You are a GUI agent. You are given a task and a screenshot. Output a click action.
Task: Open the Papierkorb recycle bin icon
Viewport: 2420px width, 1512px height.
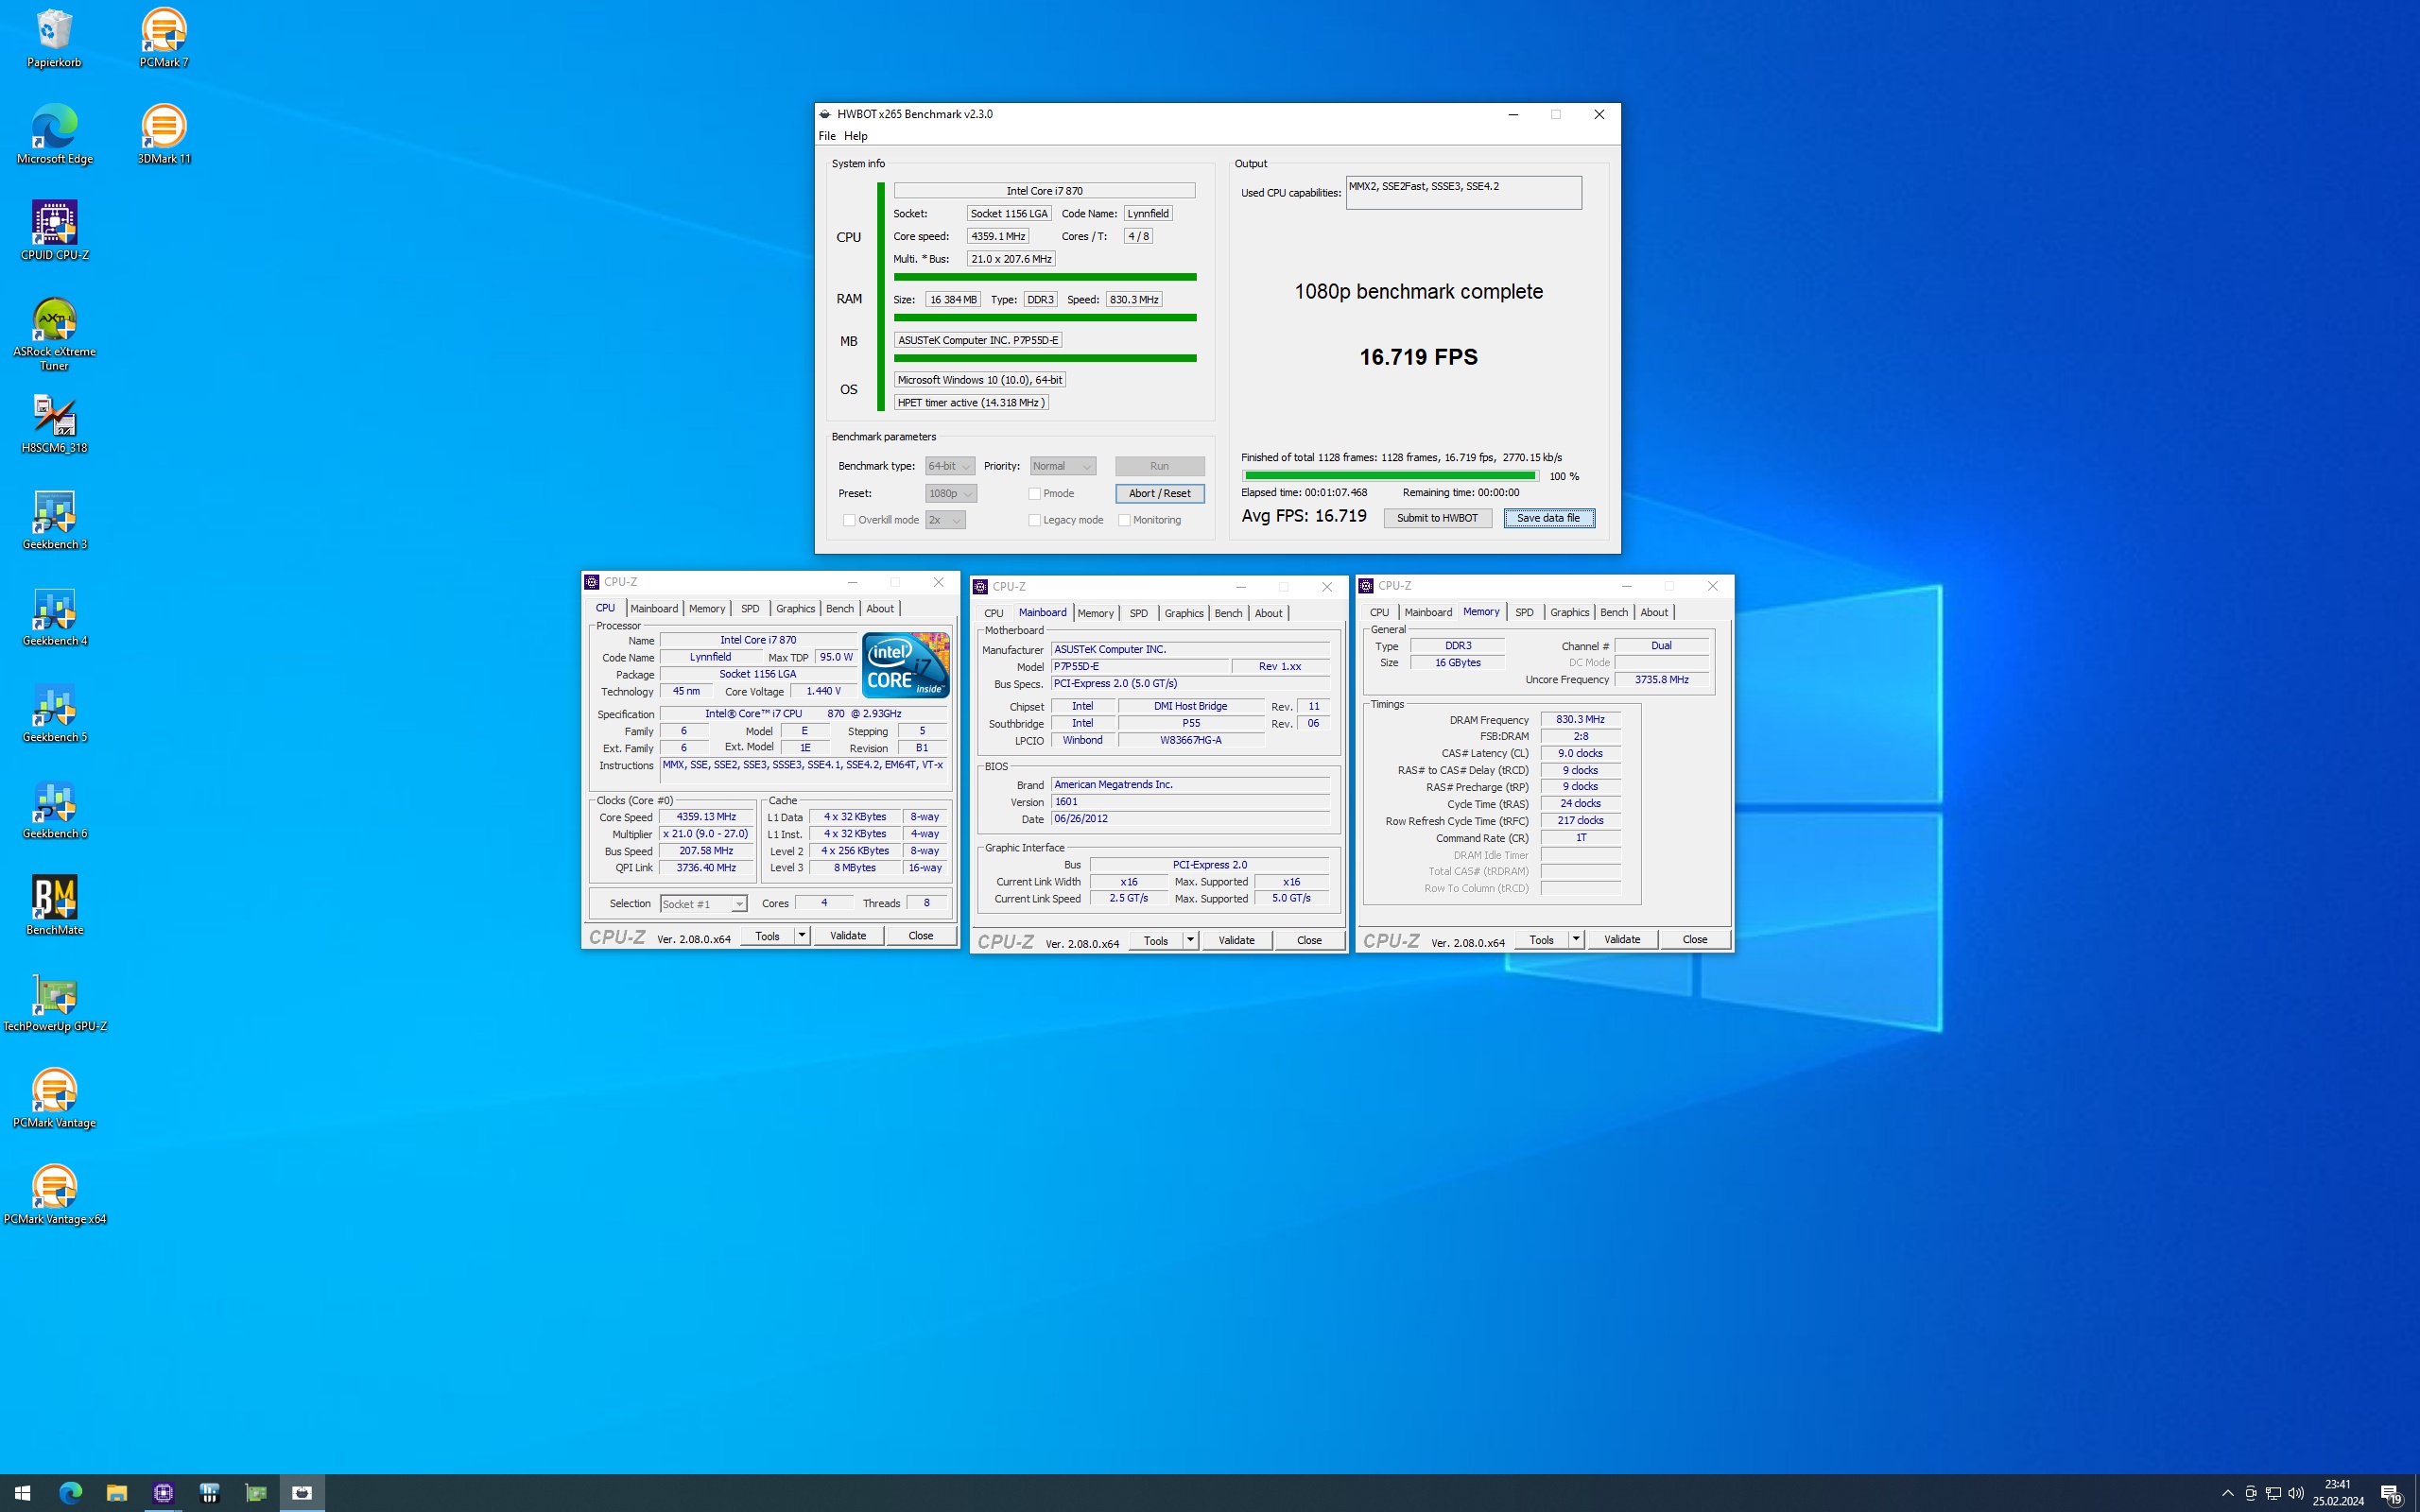click(54, 38)
